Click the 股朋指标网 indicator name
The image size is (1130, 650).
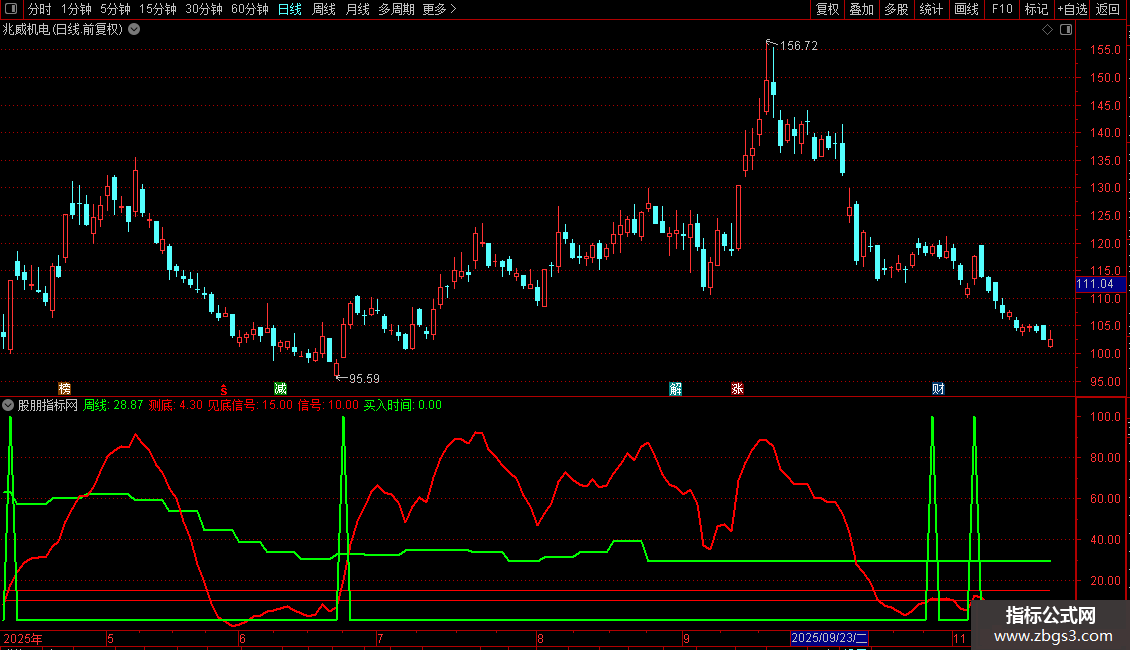click(48, 405)
